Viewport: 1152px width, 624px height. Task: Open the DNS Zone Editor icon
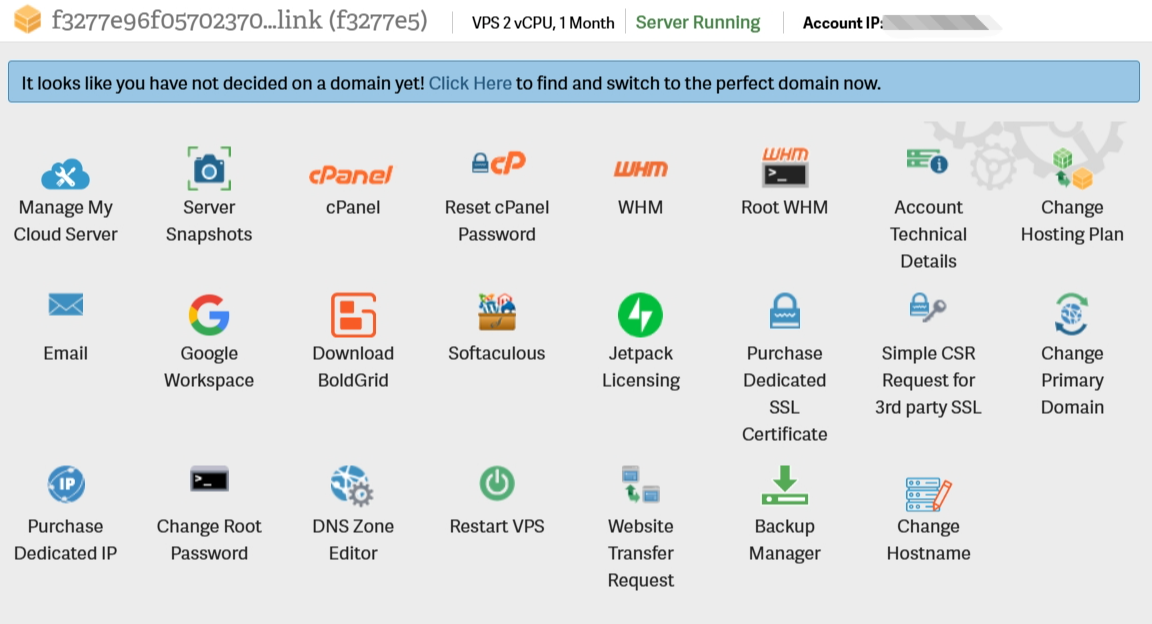pos(352,485)
